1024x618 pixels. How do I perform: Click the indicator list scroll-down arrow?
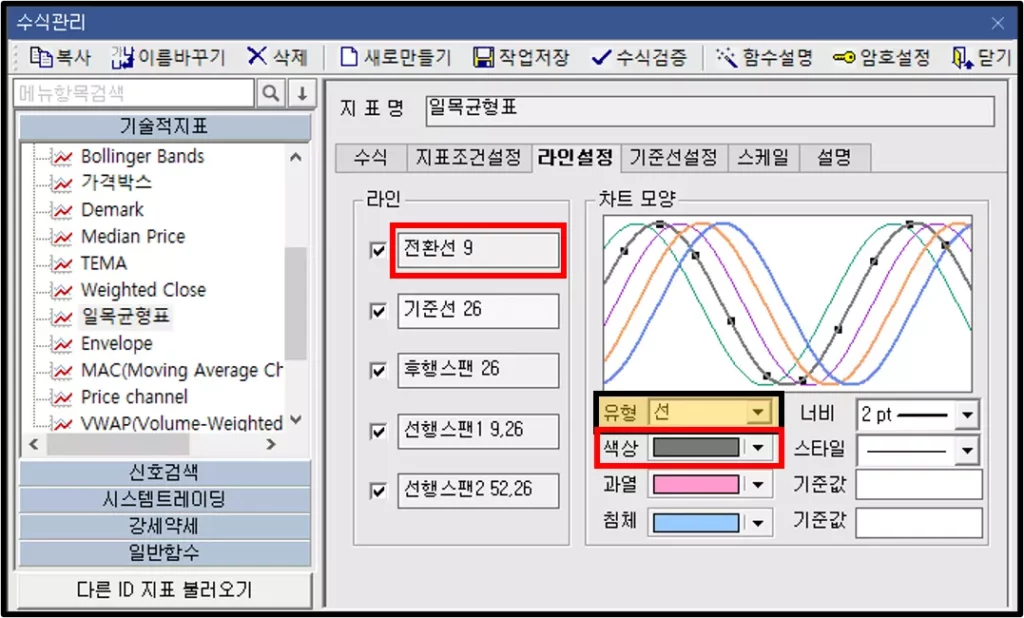[x=296, y=420]
